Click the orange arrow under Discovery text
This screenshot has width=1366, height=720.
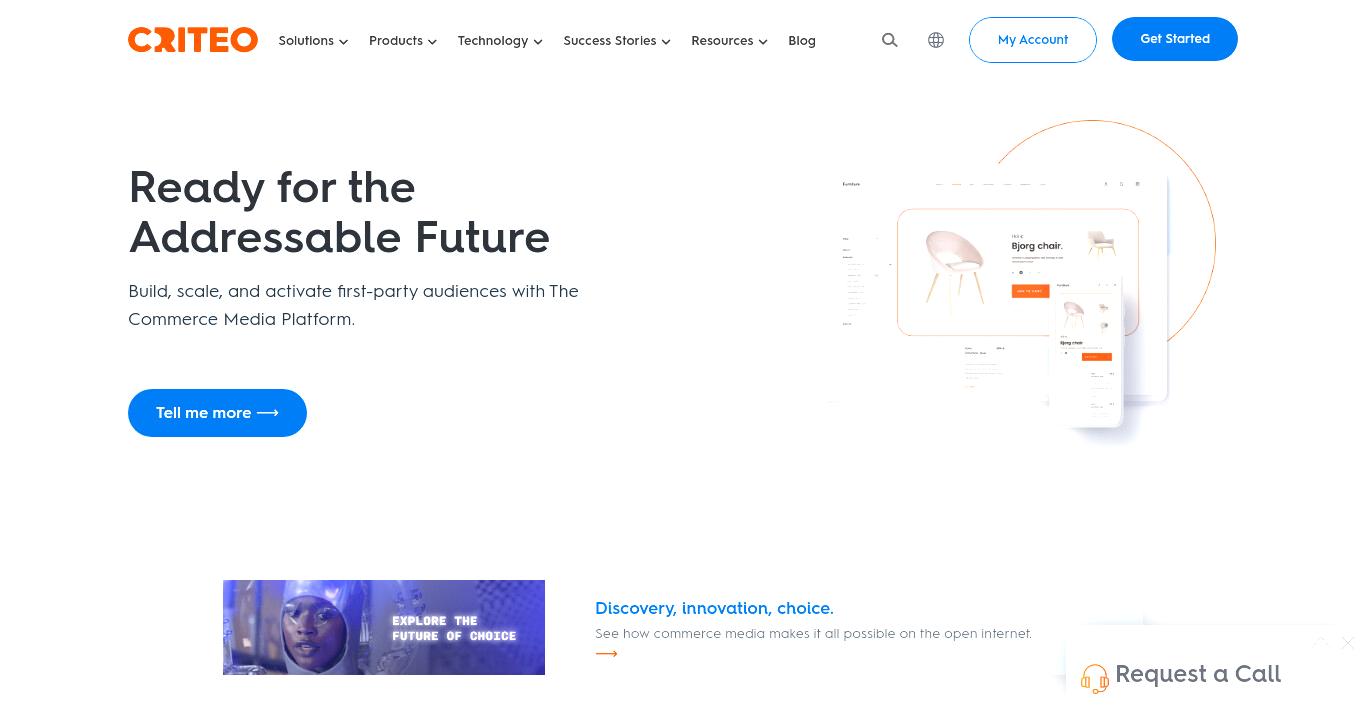(606, 654)
